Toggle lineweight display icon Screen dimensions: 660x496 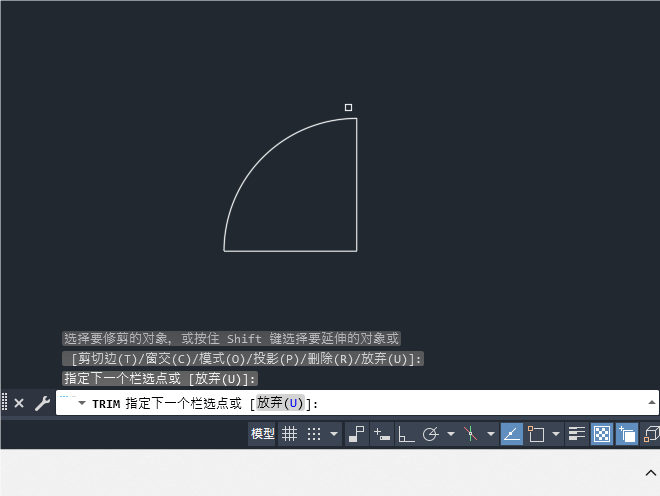(577, 434)
